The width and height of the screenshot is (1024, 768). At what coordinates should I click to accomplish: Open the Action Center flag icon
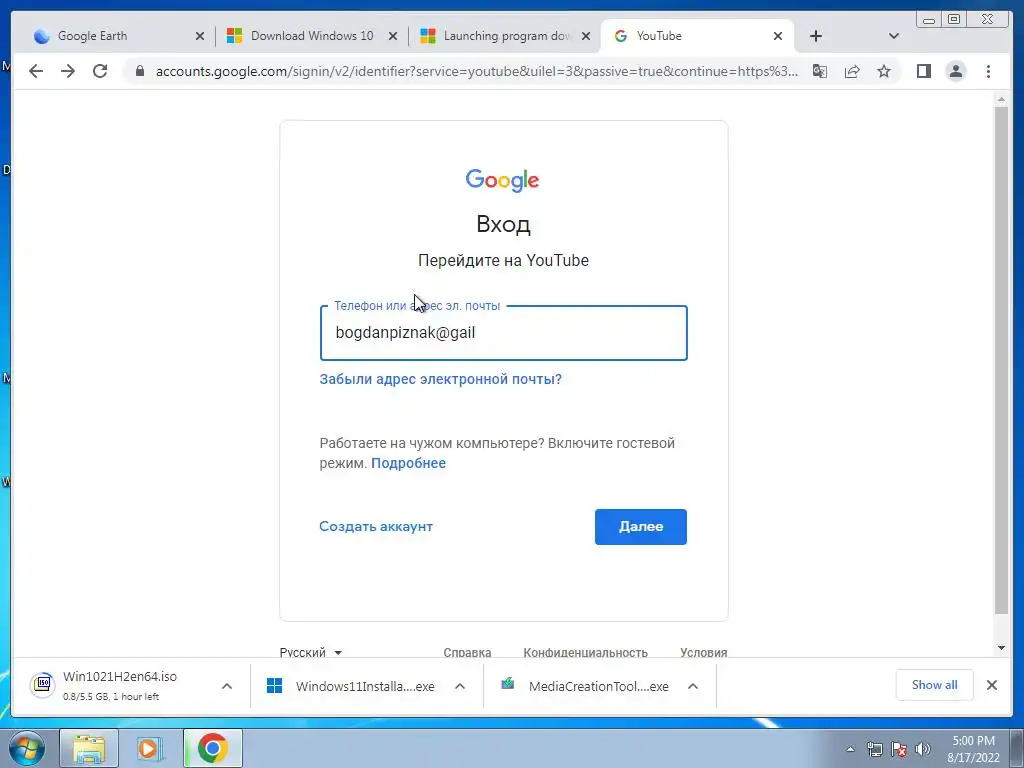(x=899, y=749)
